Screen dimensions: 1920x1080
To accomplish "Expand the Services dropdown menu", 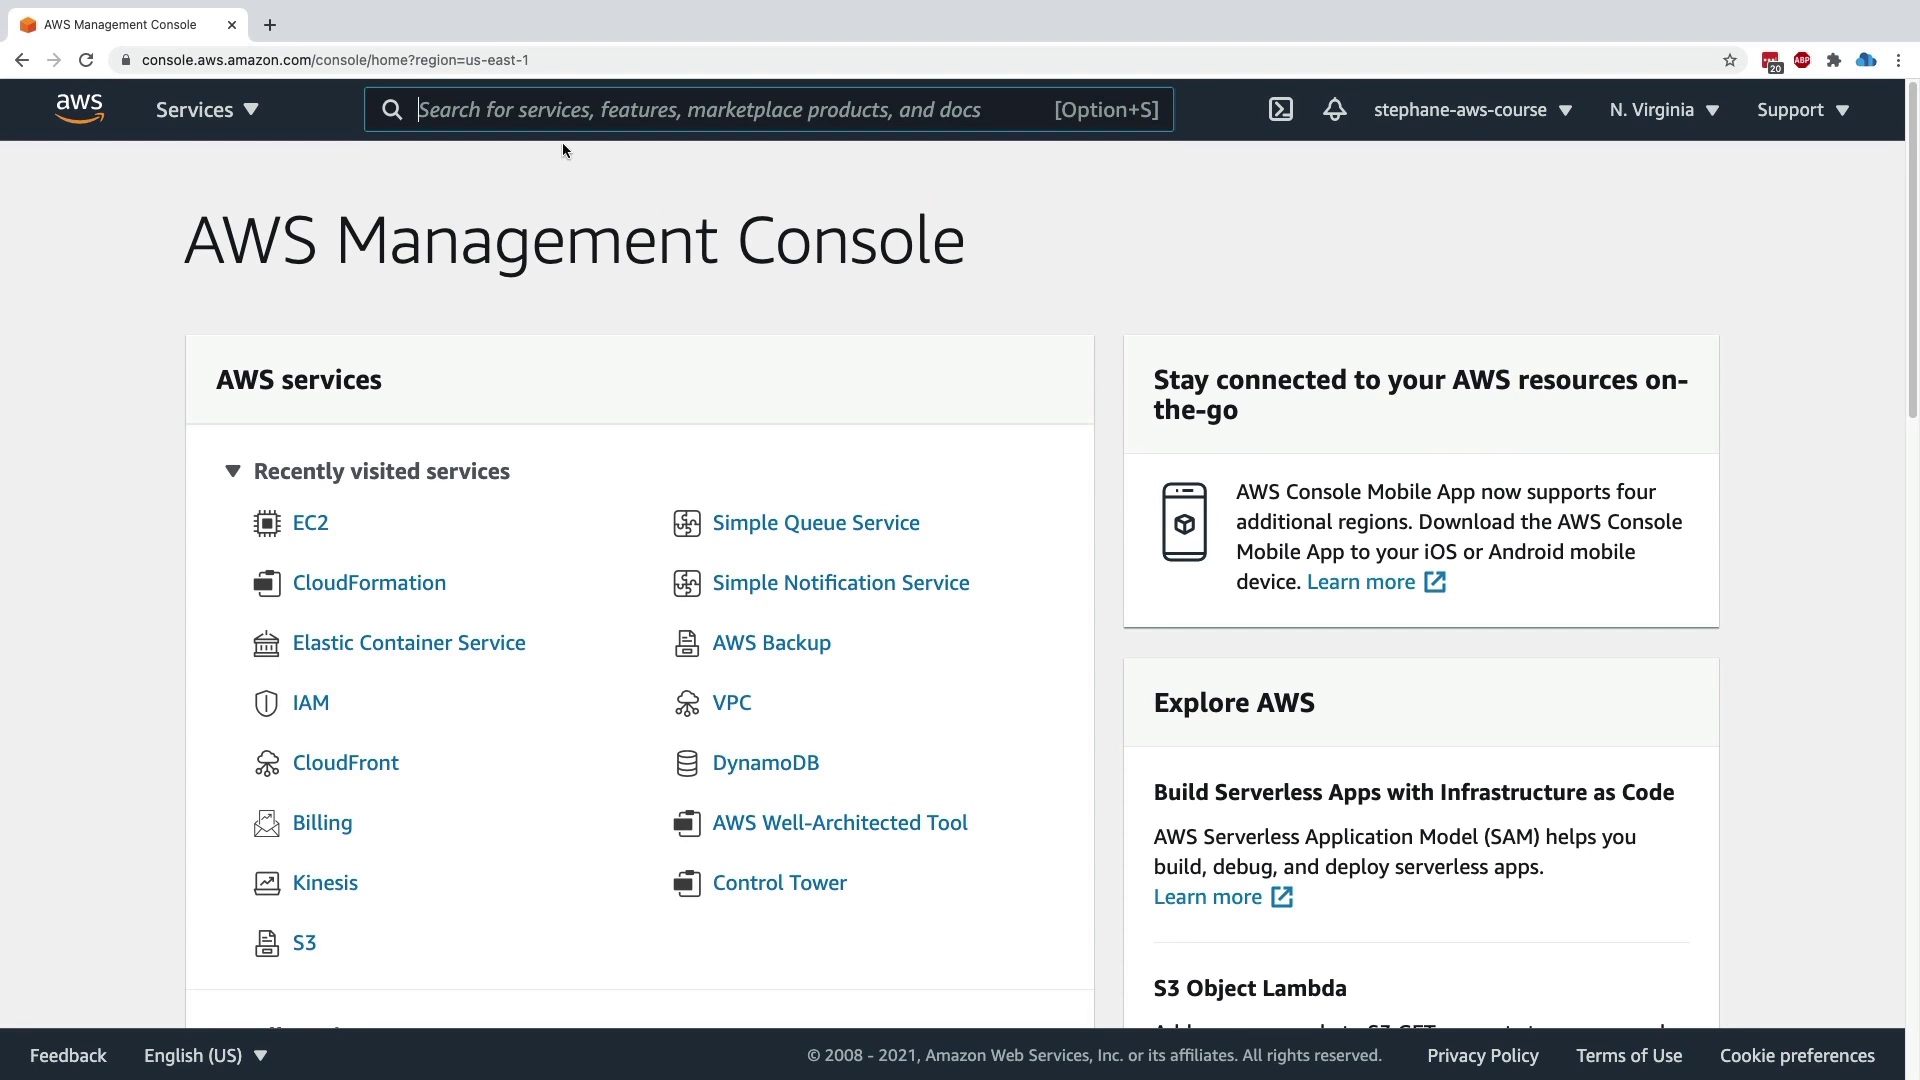I will (207, 110).
